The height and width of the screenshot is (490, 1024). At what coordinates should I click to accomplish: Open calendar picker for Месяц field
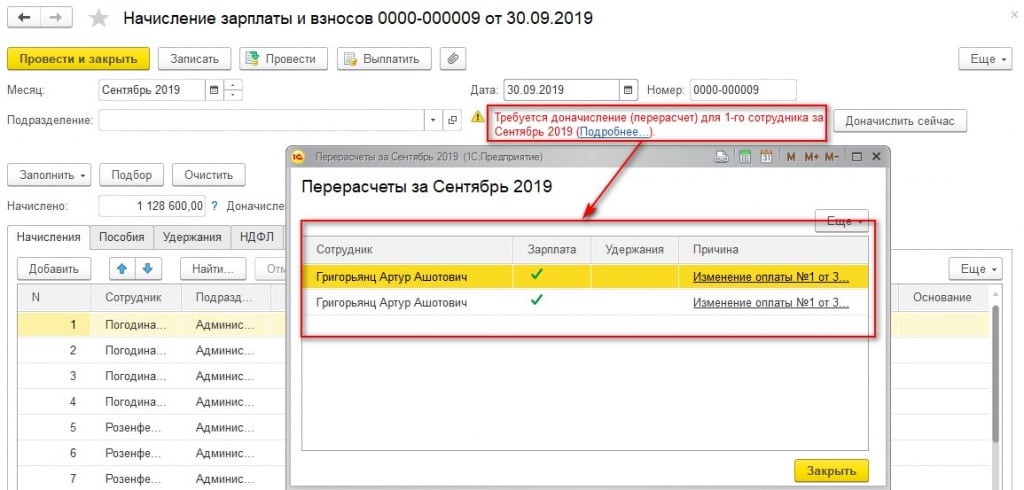[x=212, y=90]
